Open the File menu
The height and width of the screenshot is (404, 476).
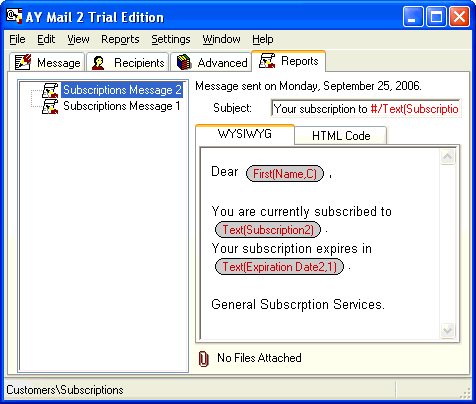(x=17, y=39)
